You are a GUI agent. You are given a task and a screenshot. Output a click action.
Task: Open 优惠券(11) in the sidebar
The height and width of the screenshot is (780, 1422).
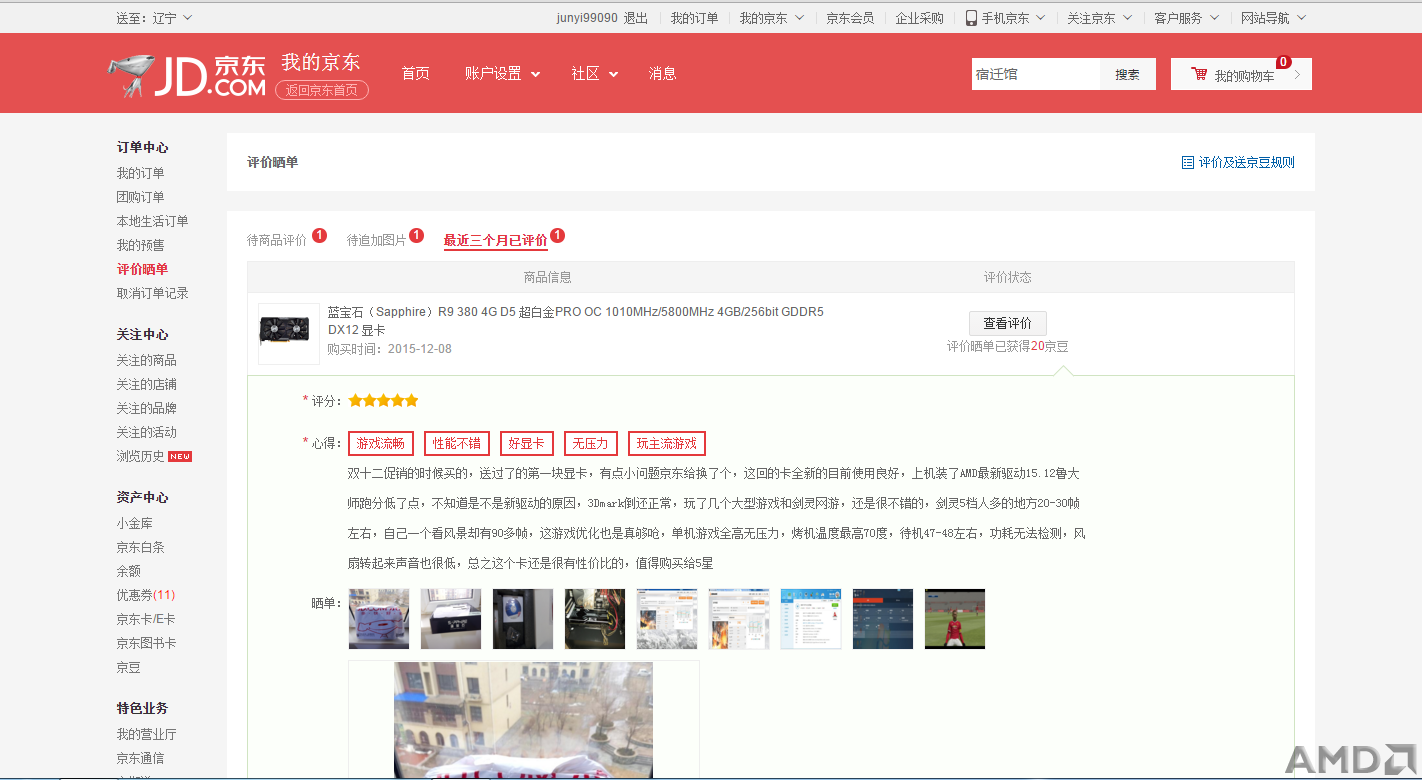145,595
